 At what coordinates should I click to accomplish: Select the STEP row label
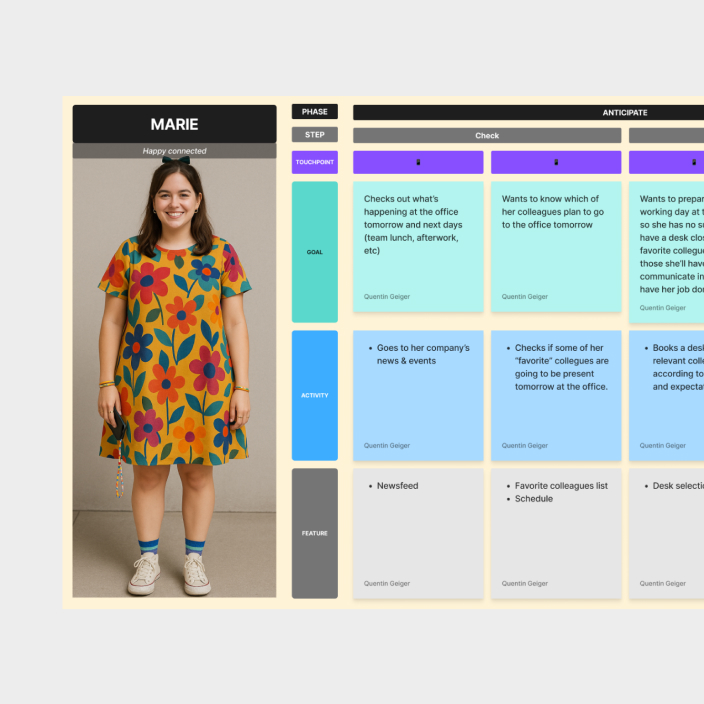tap(315, 135)
